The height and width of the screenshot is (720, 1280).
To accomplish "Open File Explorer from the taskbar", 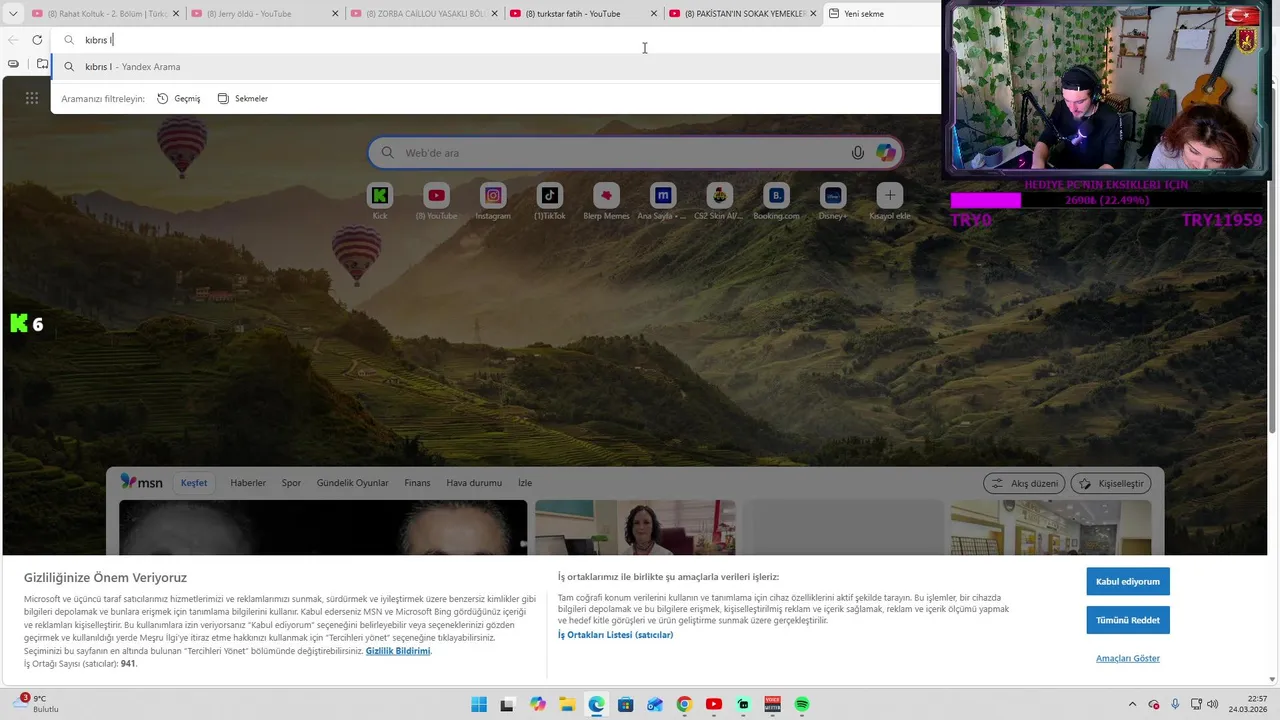I will point(567,704).
